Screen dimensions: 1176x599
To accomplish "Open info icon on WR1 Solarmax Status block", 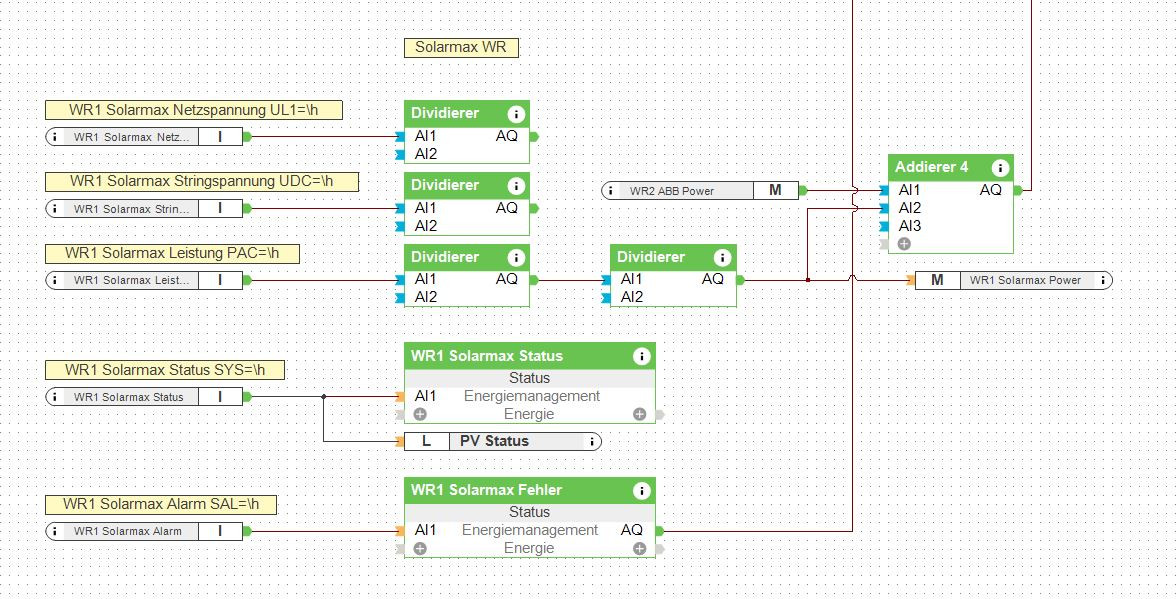I will pyautogui.click(x=641, y=356).
